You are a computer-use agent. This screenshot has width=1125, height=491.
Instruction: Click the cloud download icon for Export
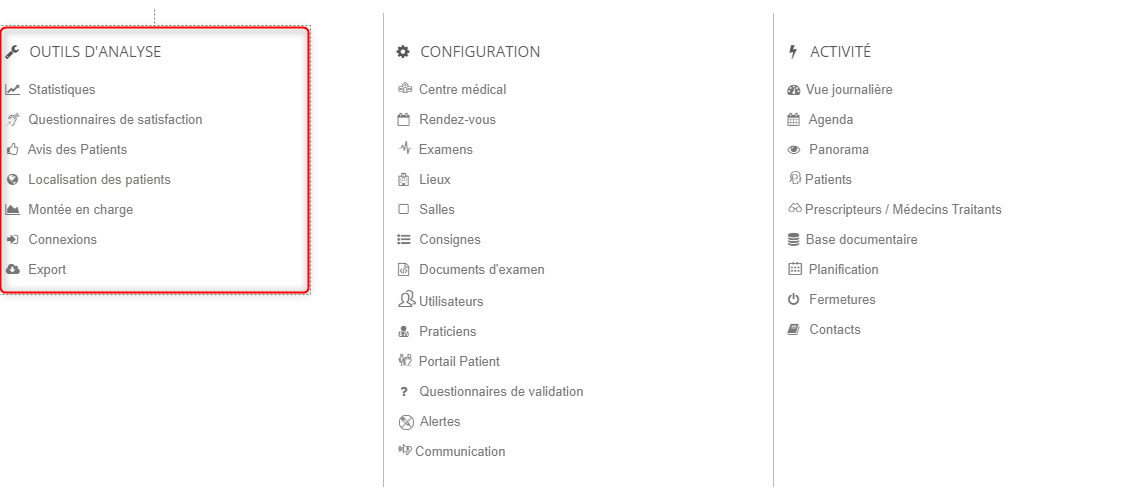(x=12, y=270)
